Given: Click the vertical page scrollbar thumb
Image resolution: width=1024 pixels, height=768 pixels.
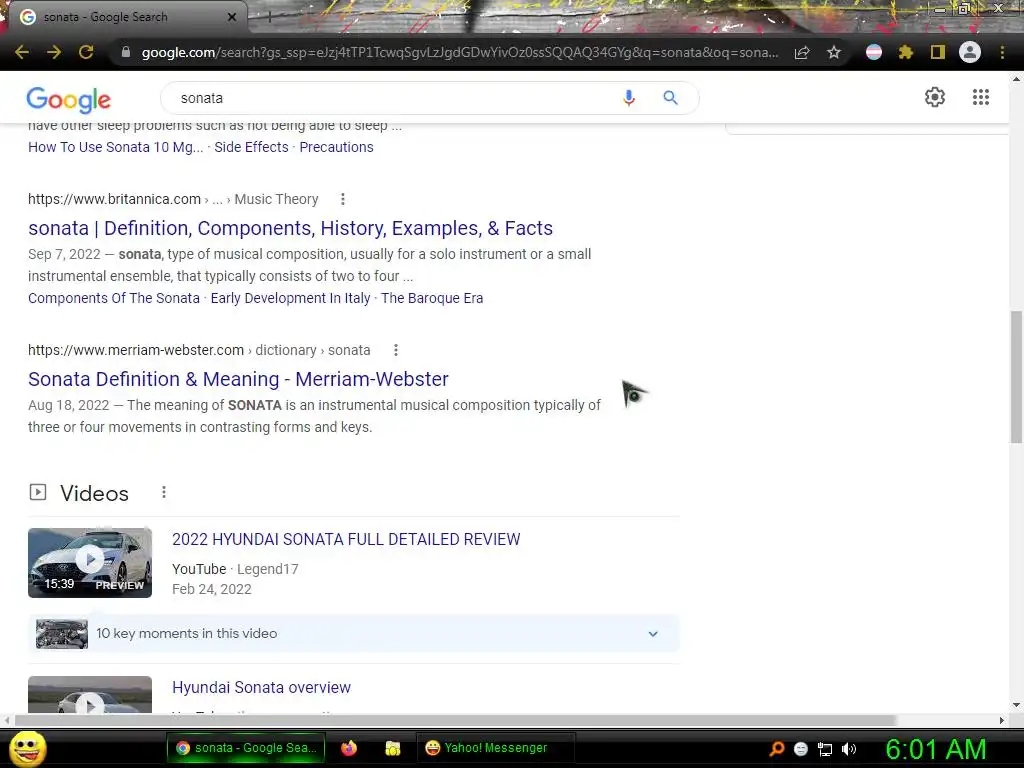Looking at the screenshot, I should point(1016,377).
